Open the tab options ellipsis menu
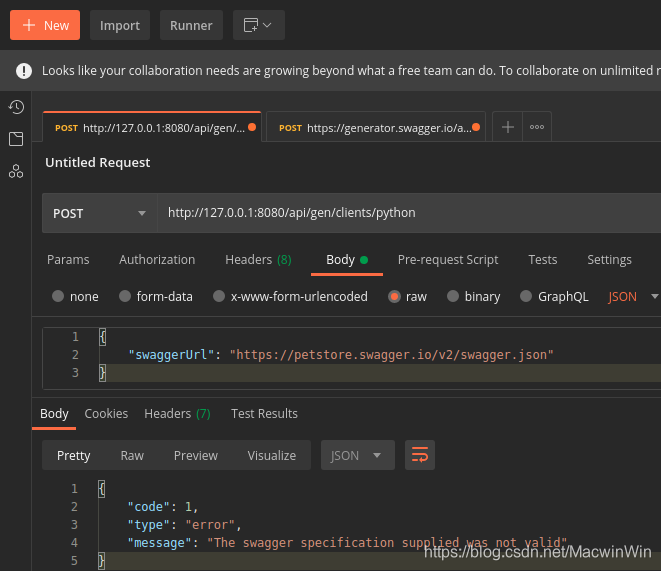Viewport: 661px width, 571px height. coord(537,127)
